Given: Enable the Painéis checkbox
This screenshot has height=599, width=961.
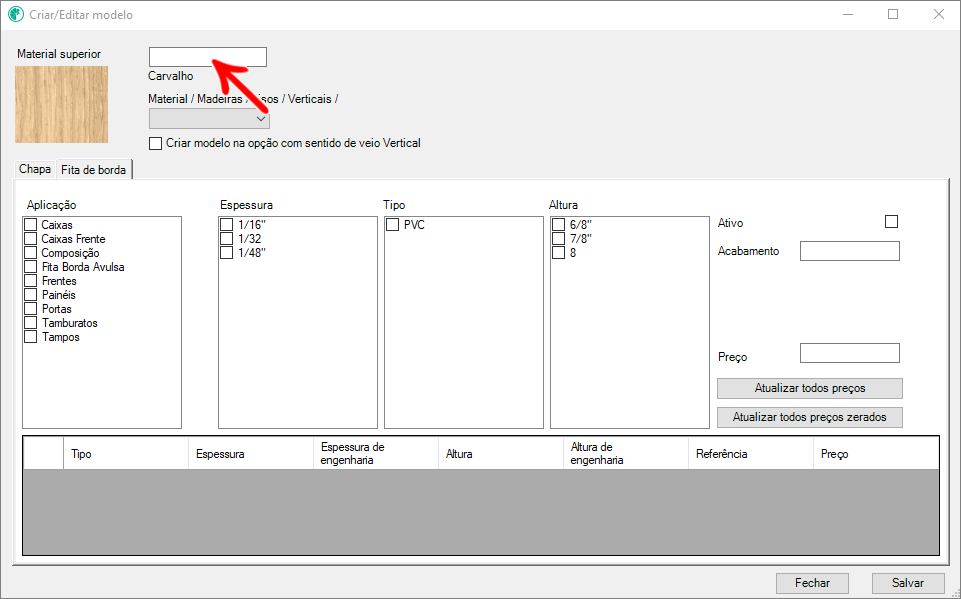Looking at the screenshot, I should pos(31,295).
